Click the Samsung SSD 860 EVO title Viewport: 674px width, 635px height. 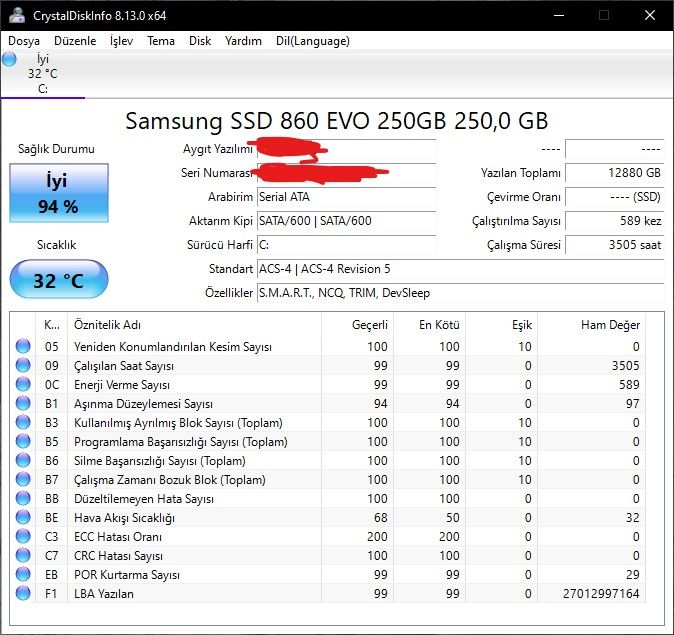pyautogui.click(x=337, y=121)
